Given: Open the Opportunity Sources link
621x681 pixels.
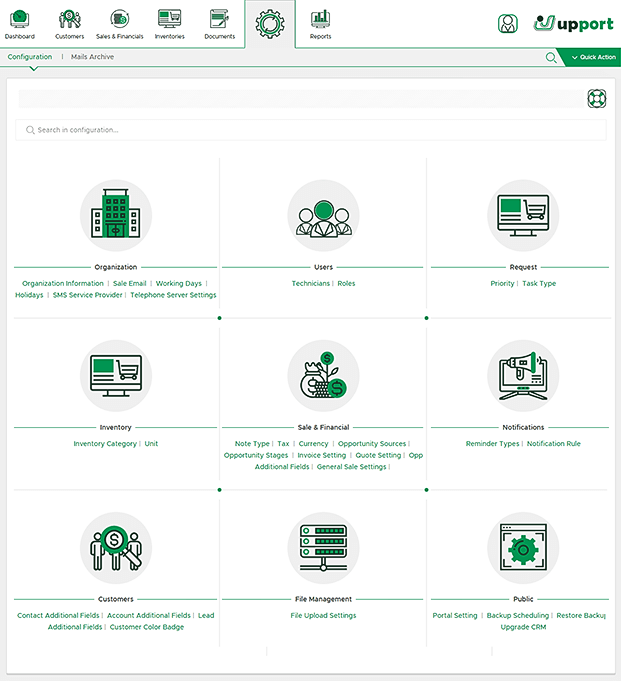Looking at the screenshot, I should tap(372, 443).
